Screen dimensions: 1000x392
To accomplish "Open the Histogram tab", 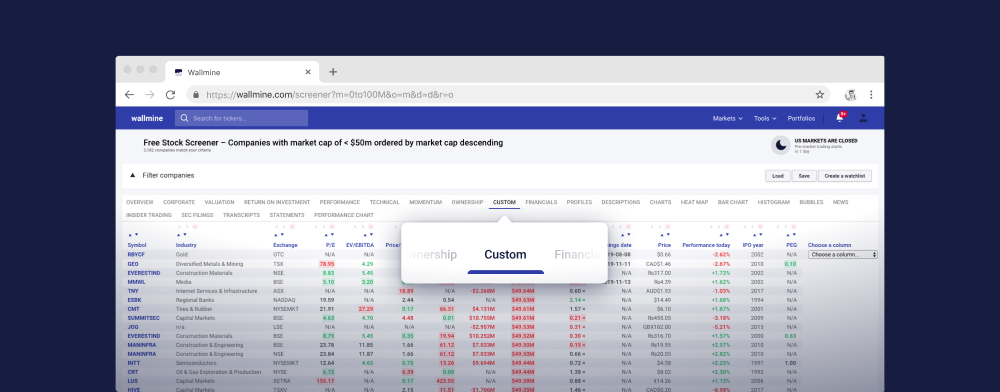I will pyautogui.click(x=774, y=202).
